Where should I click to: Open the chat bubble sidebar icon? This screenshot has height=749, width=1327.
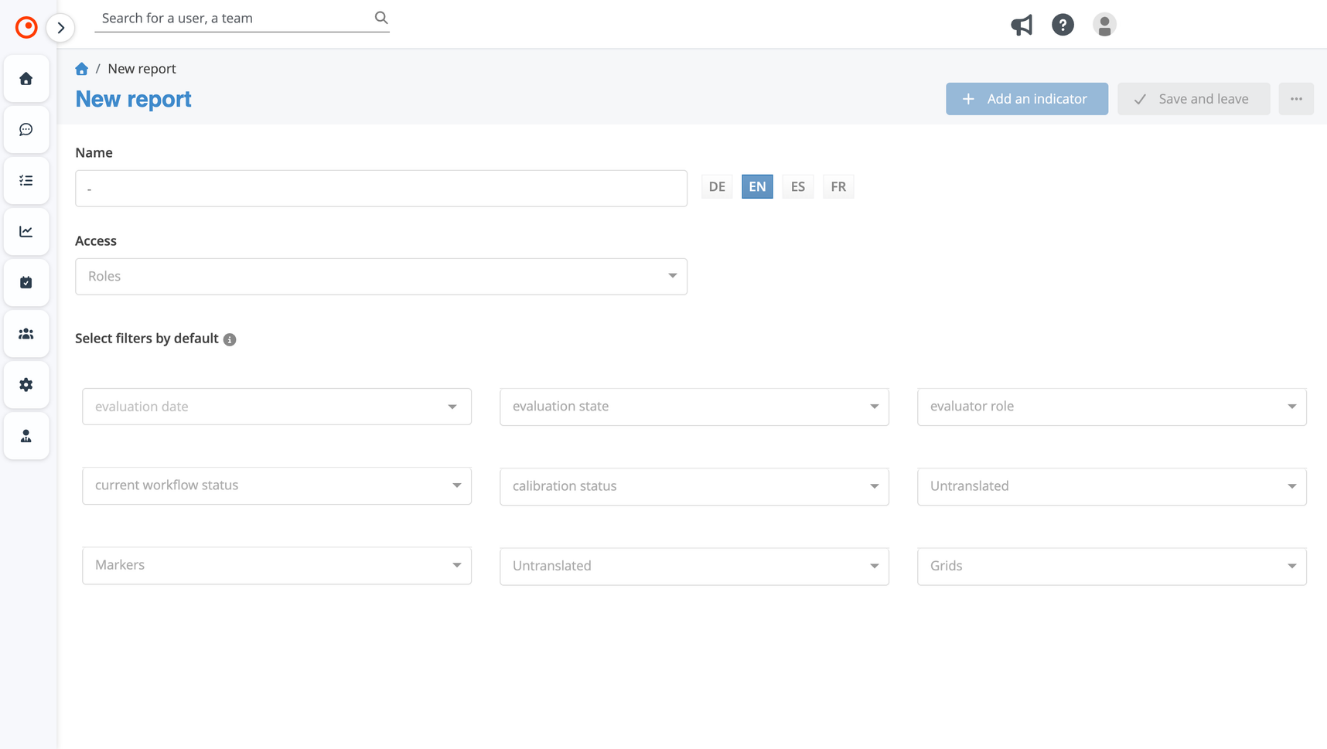pos(26,130)
